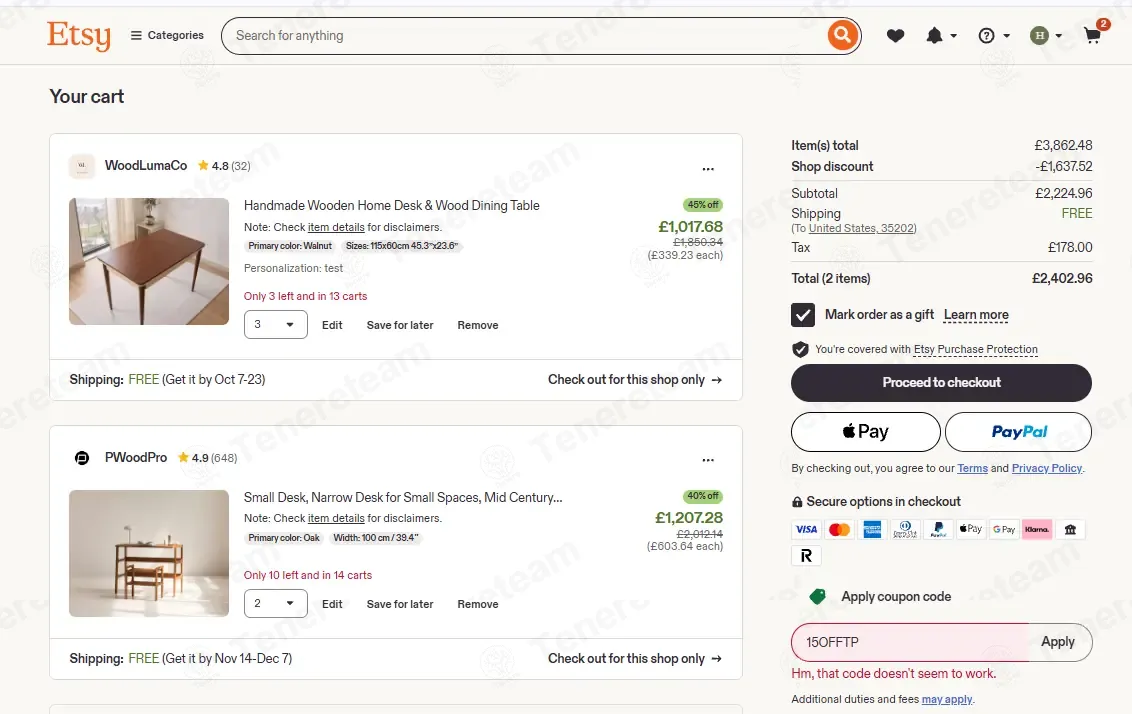
Task: Open the notifications bell menu
Action: coord(941,35)
